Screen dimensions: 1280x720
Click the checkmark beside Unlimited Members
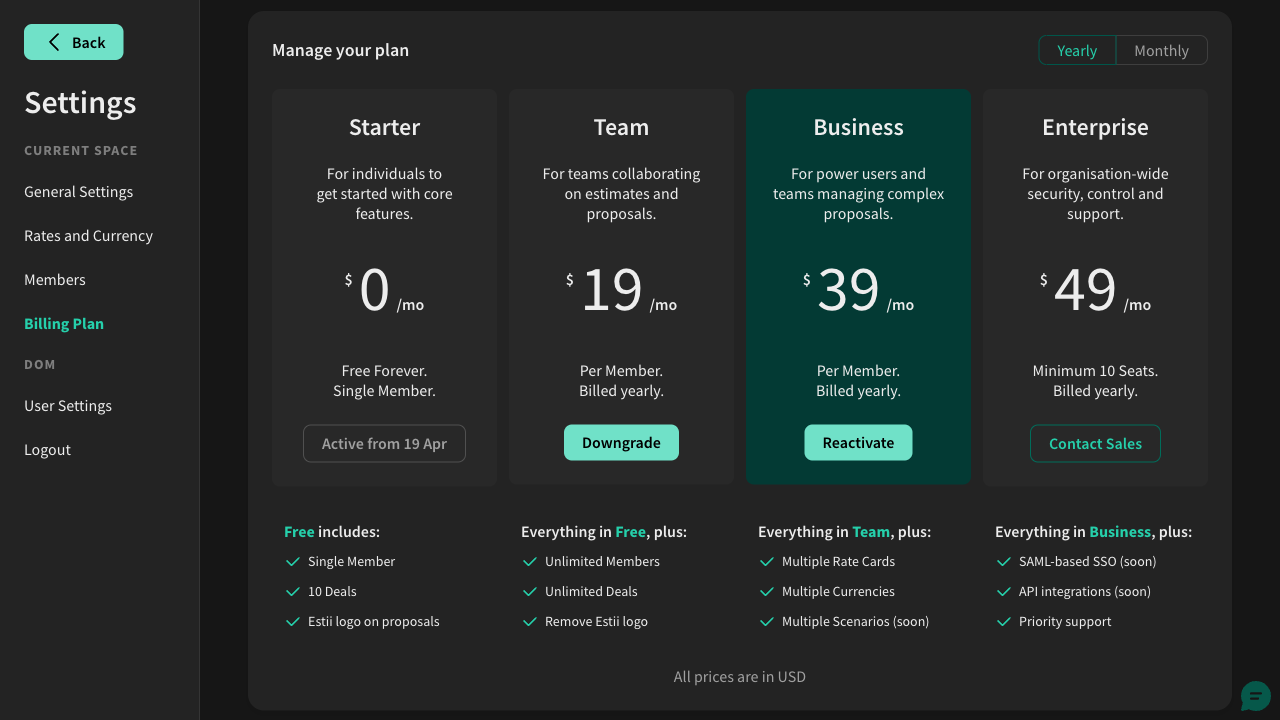coord(530,562)
